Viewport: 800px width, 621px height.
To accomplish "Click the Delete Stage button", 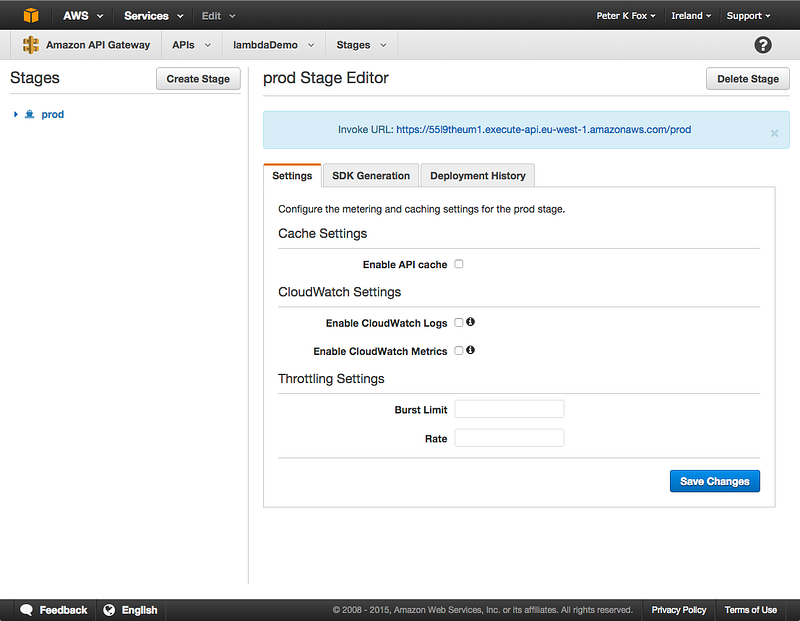I will (747, 79).
